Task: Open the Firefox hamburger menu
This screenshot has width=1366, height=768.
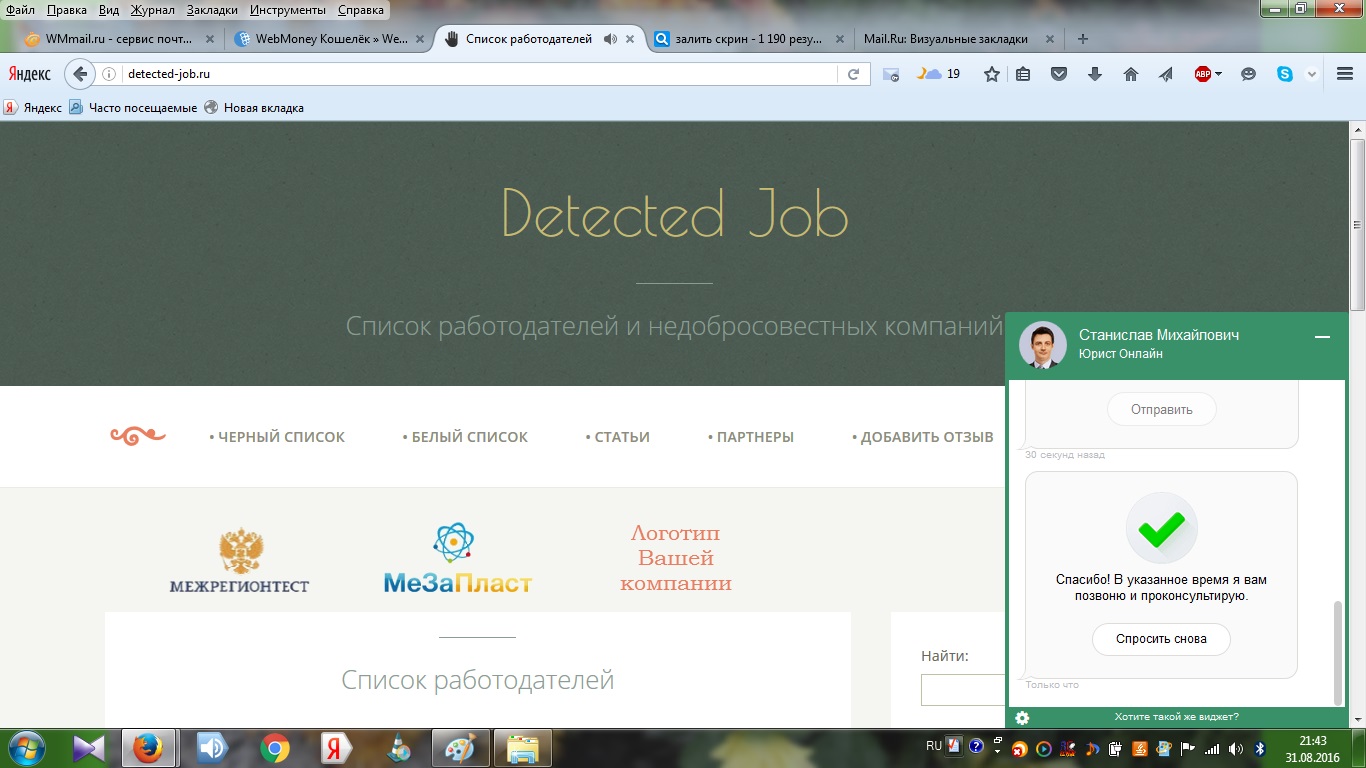Action: 1345,74
